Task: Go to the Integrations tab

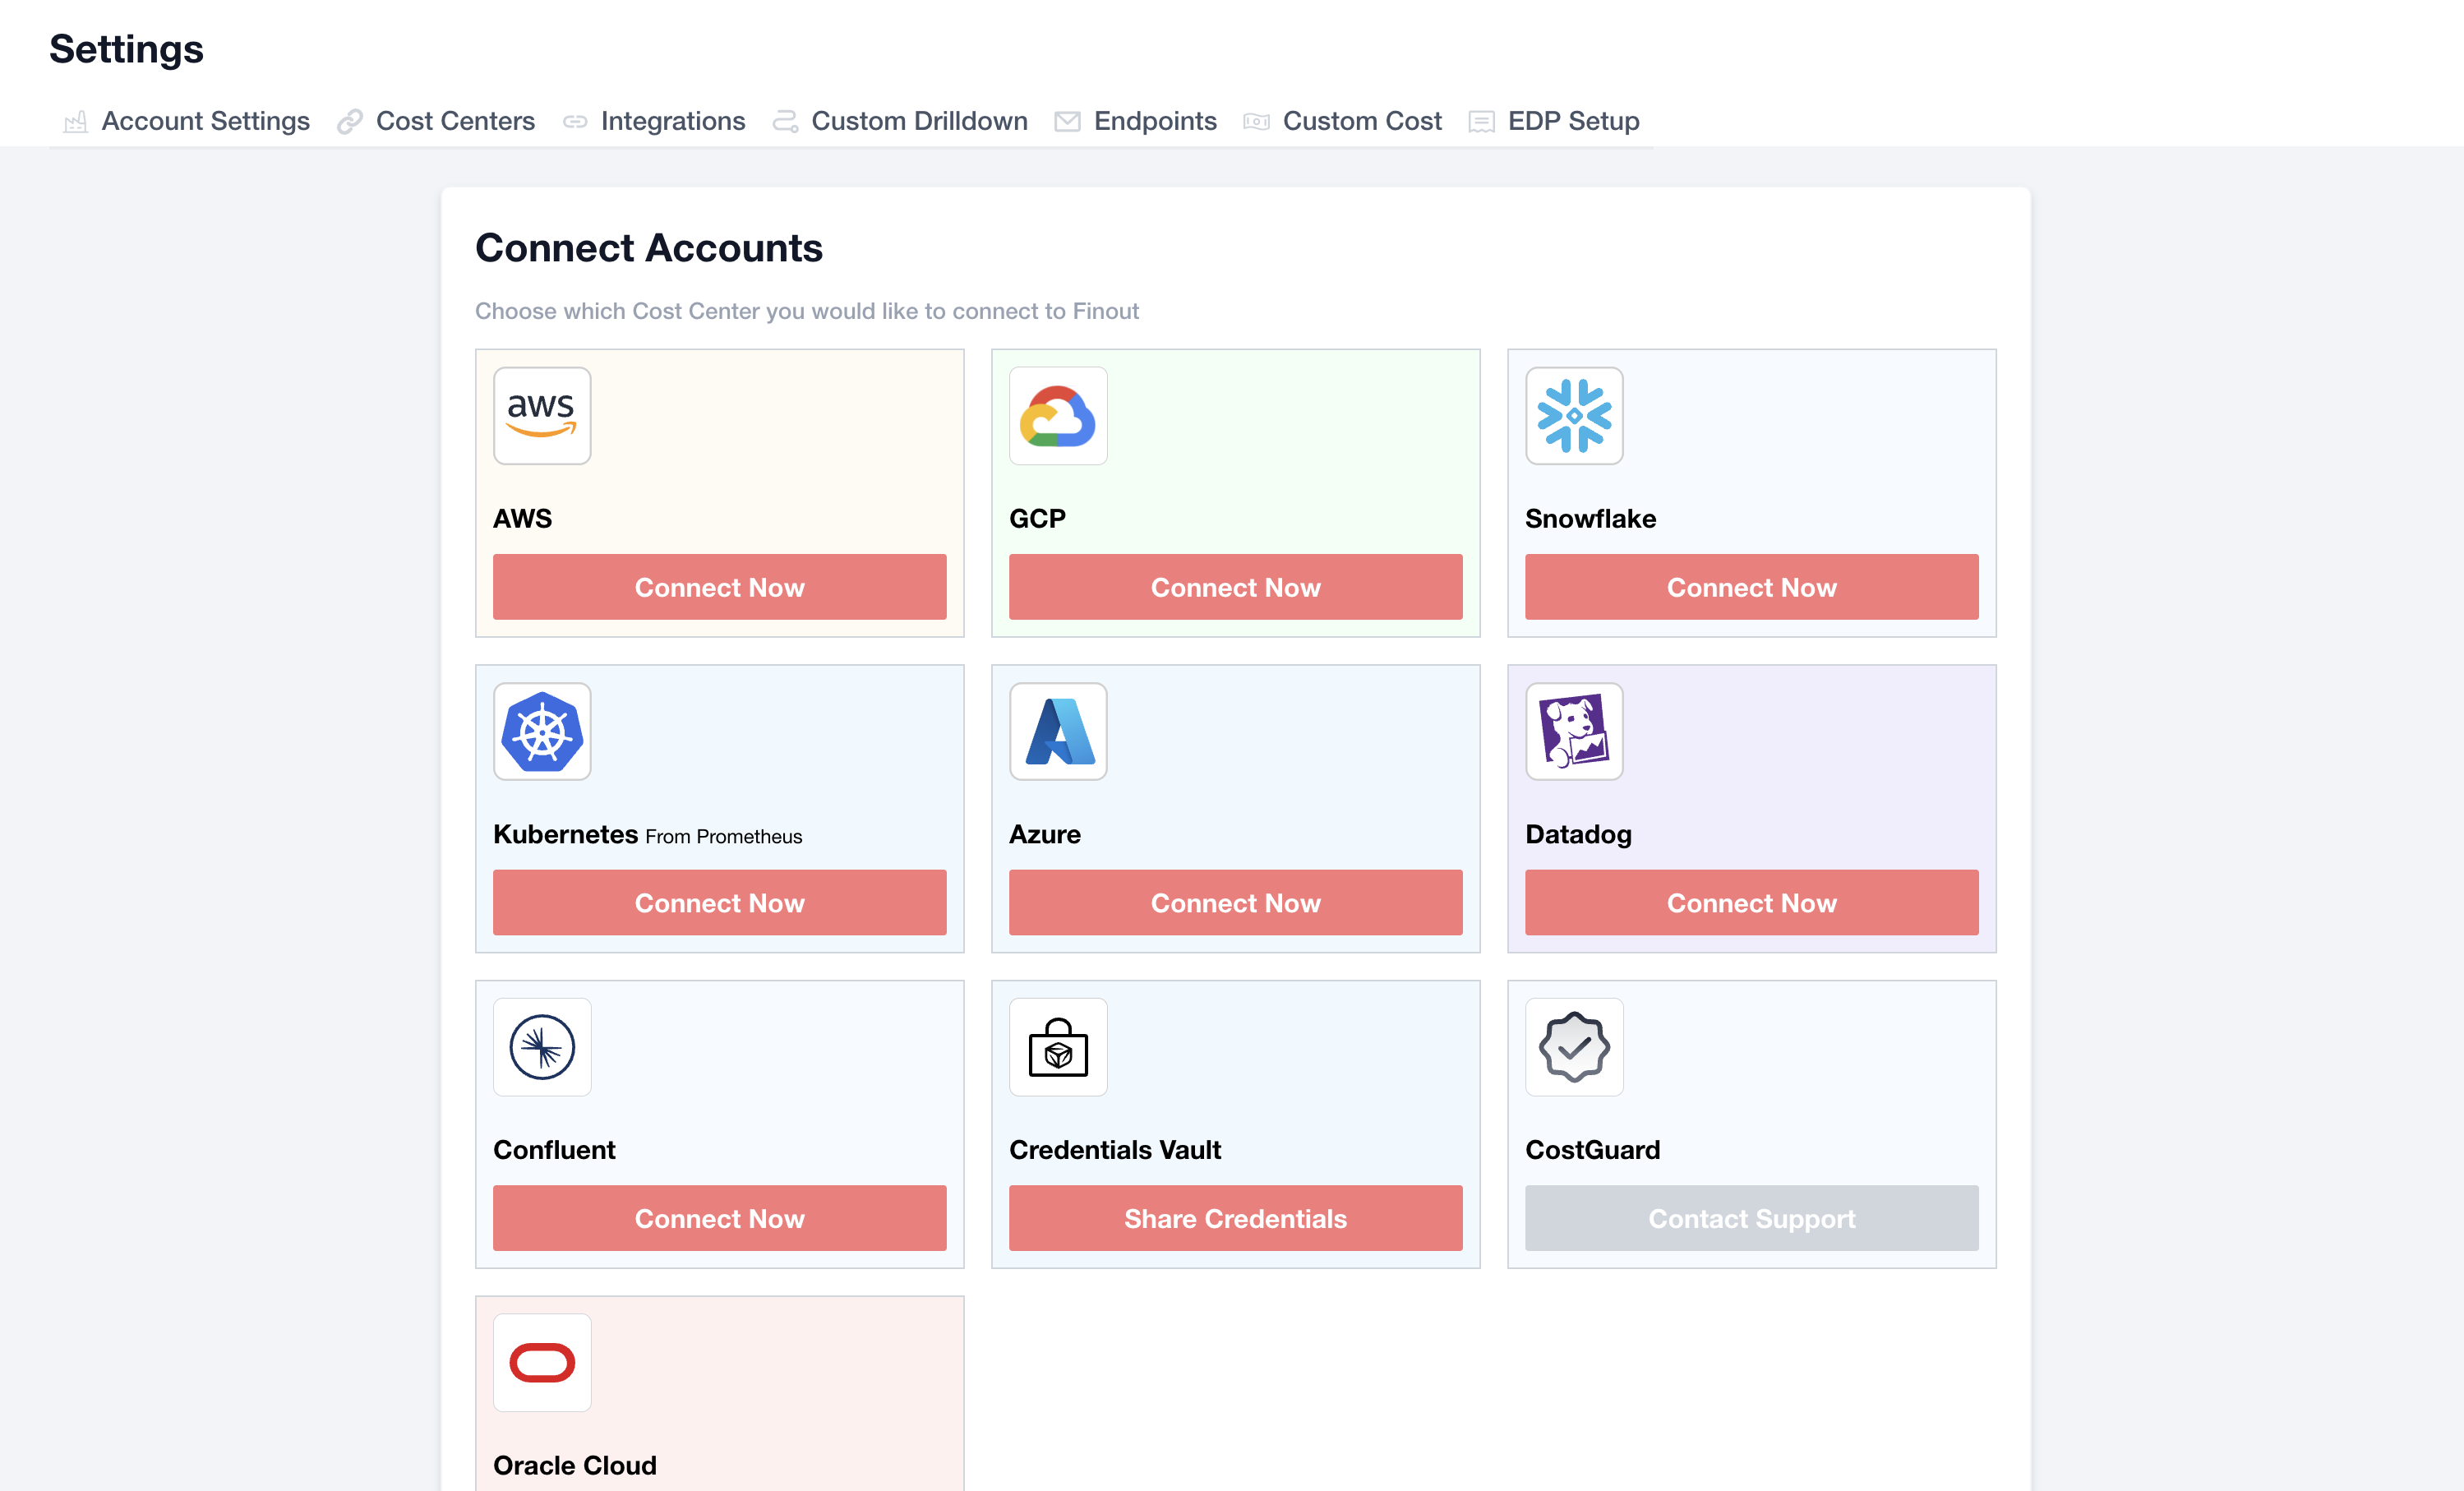Action: 672,121
